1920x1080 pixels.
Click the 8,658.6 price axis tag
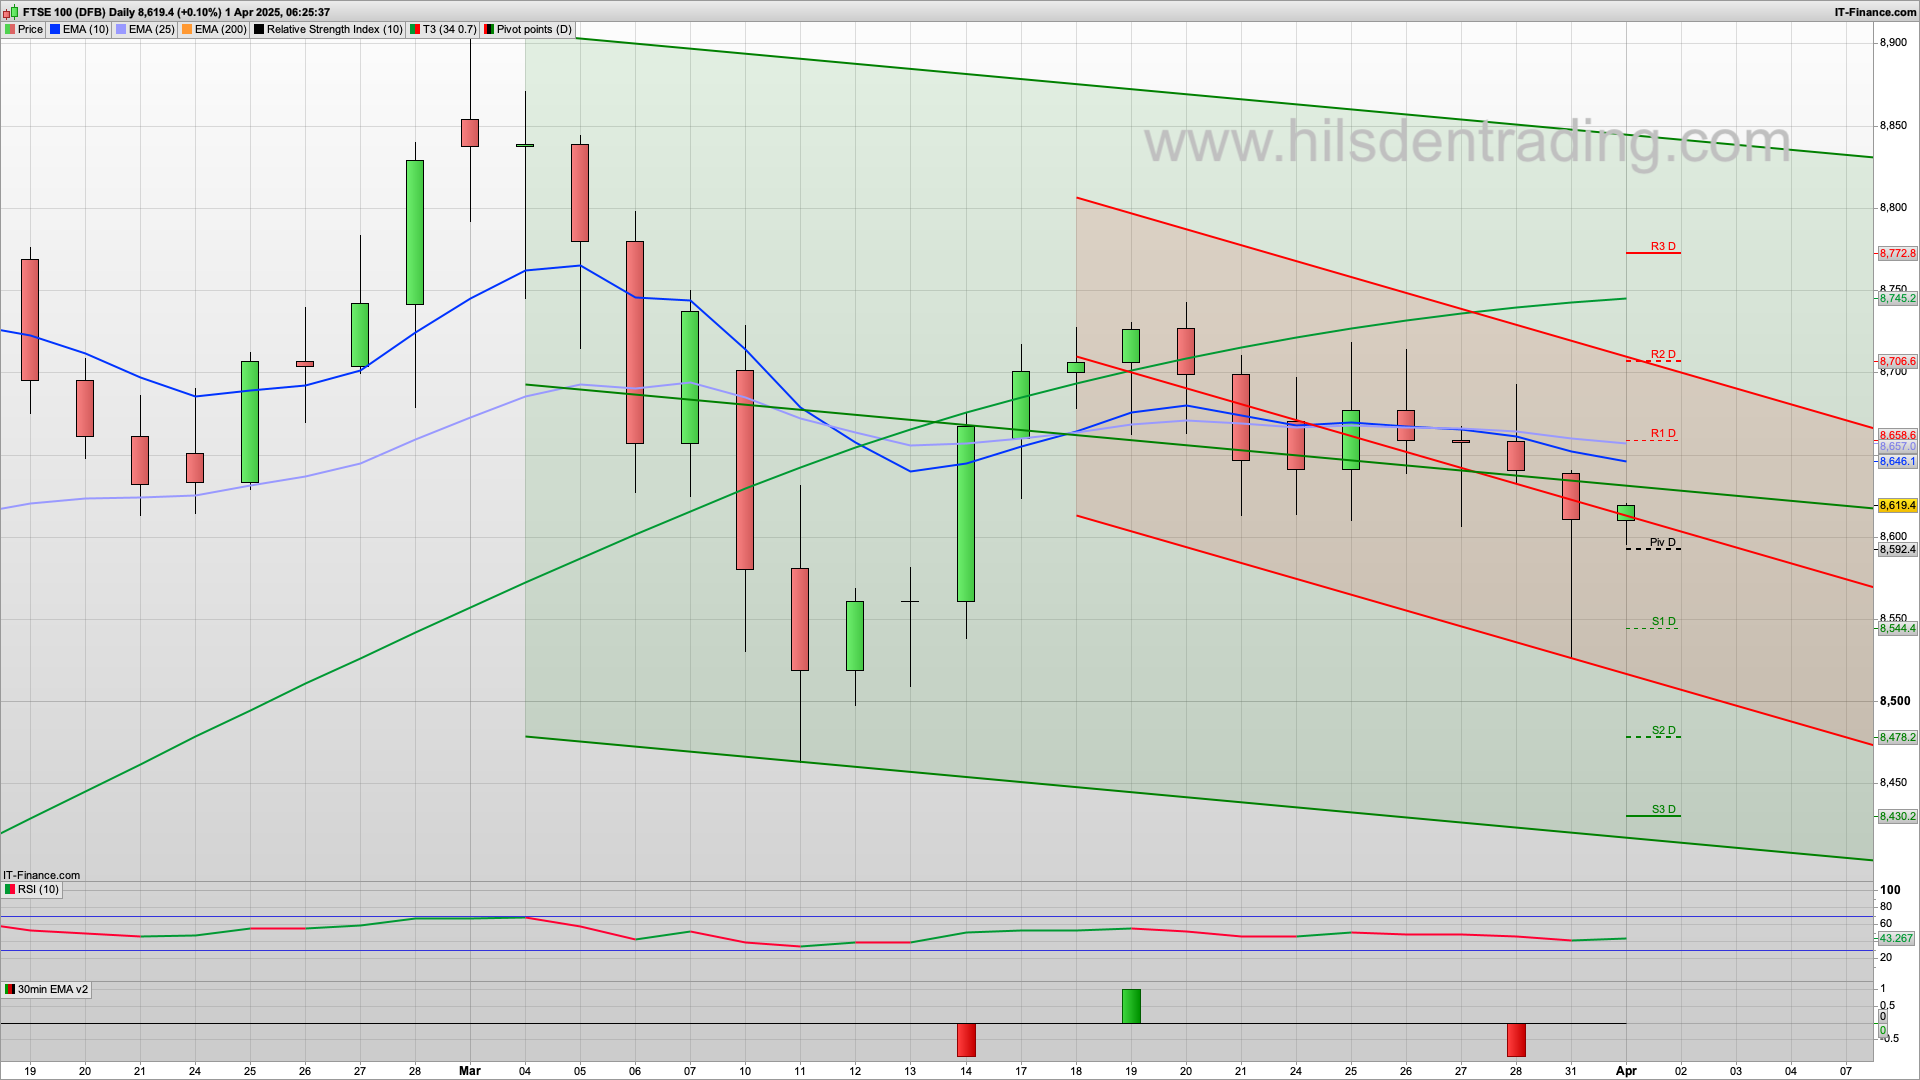click(x=1897, y=435)
